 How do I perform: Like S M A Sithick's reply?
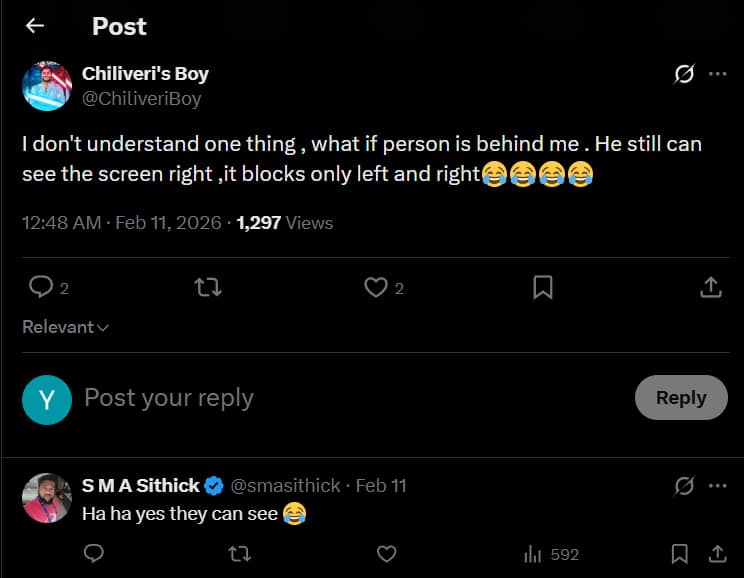point(386,553)
